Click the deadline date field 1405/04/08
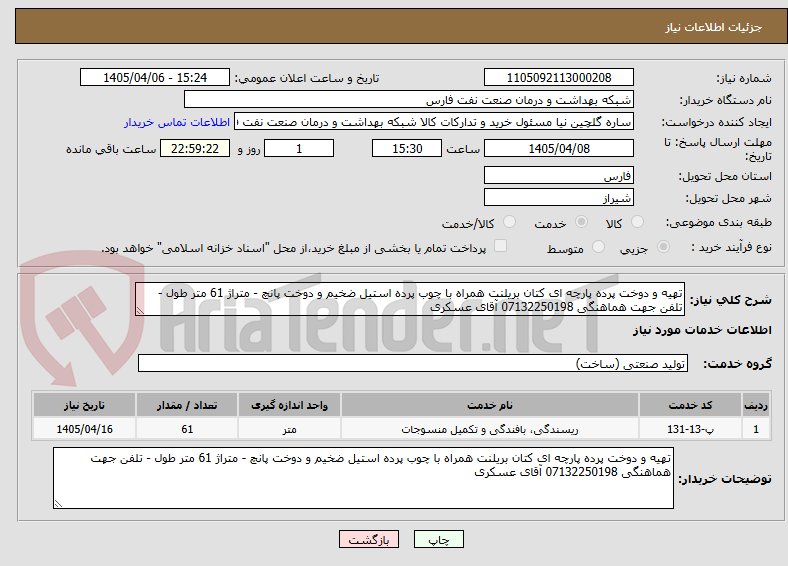 tap(558, 148)
